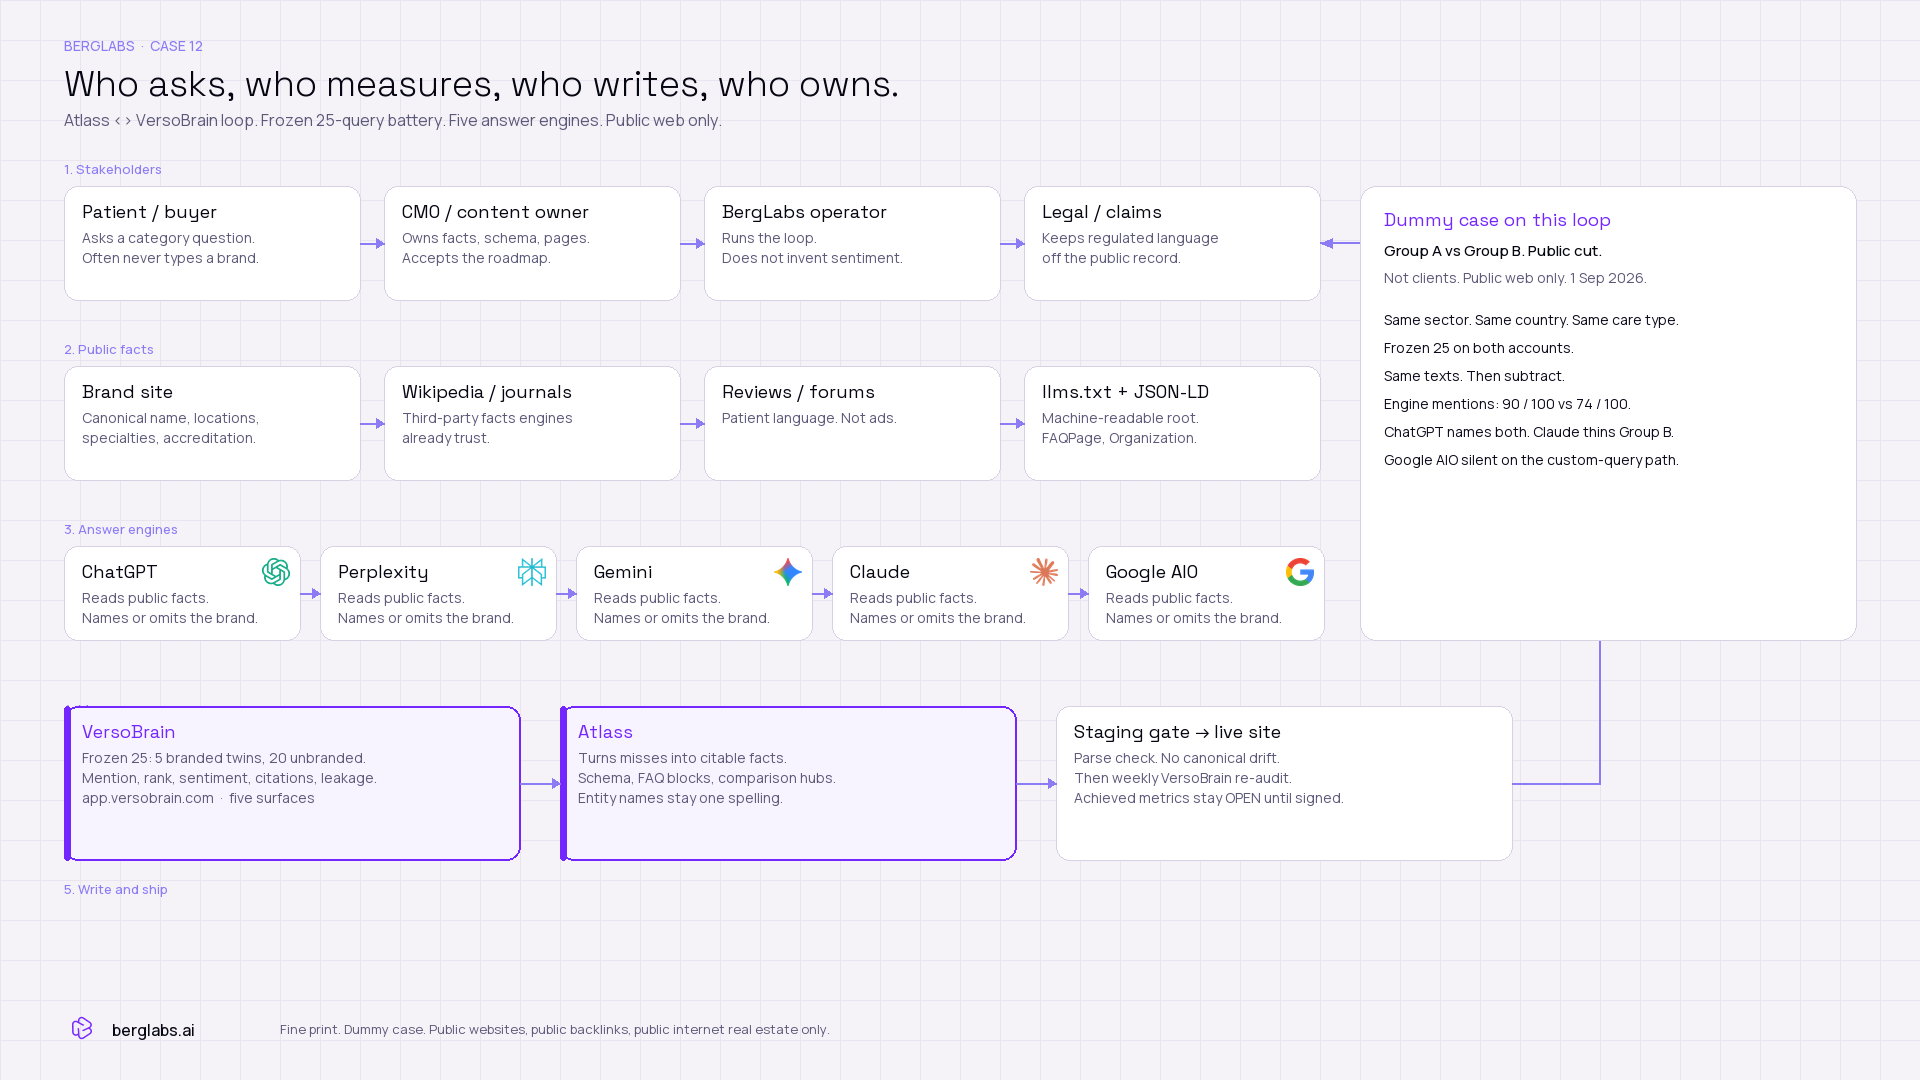Open the Brand site card

[212, 423]
